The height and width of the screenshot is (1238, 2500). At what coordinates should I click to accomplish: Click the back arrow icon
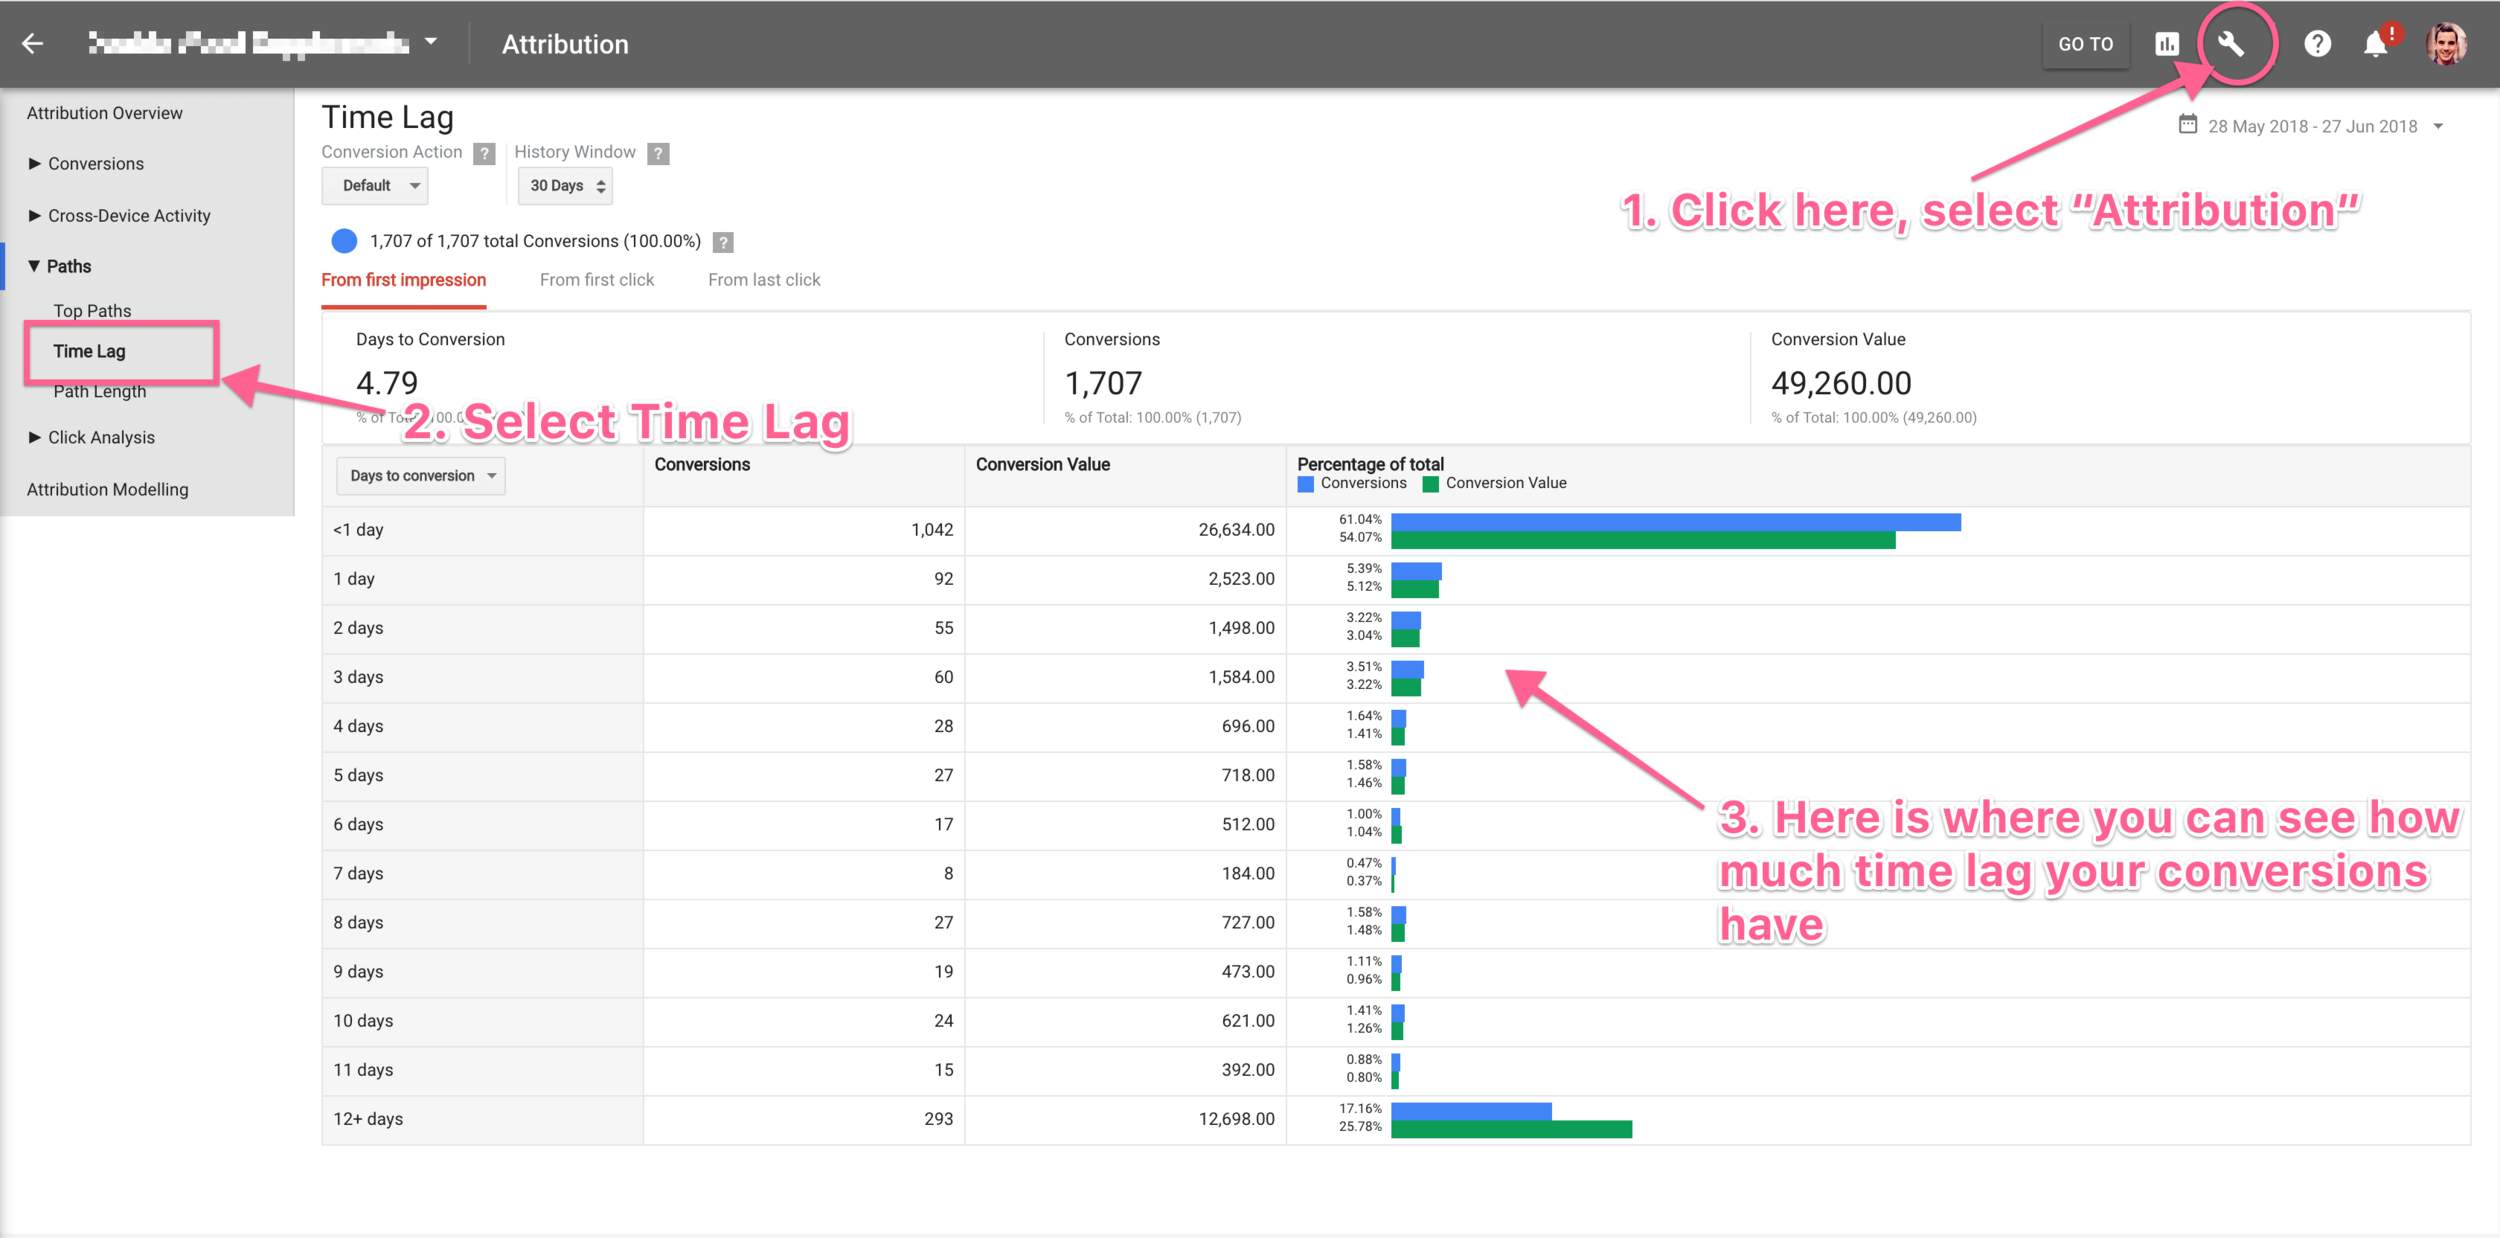click(33, 43)
